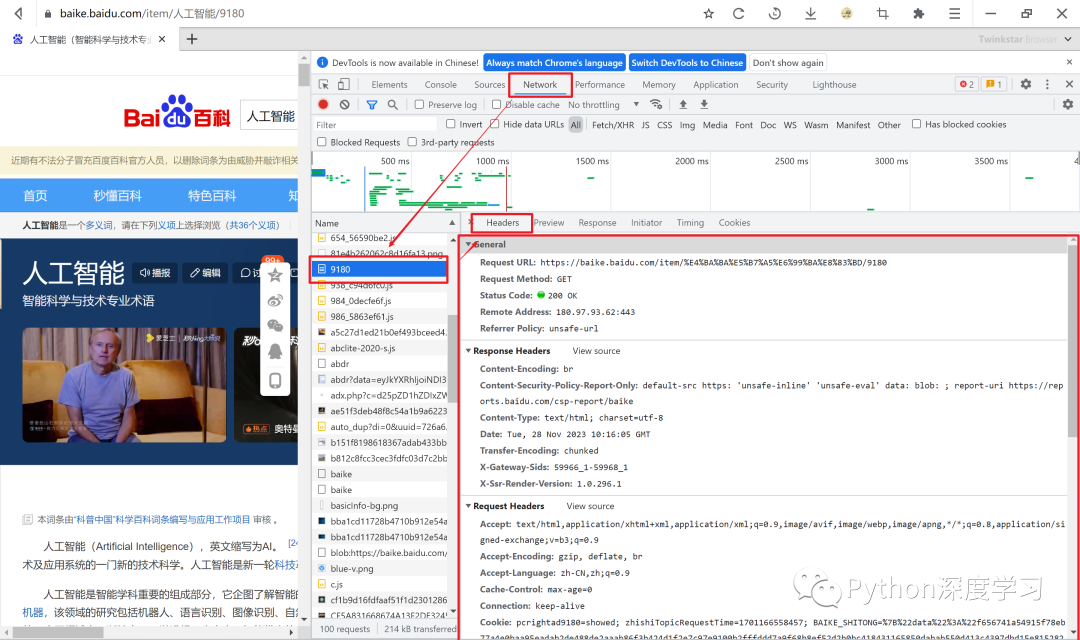Image resolution: width=1080 pixels, height=640 pixels.
Task: Show the issues warning badge
Action: [993, 84]
